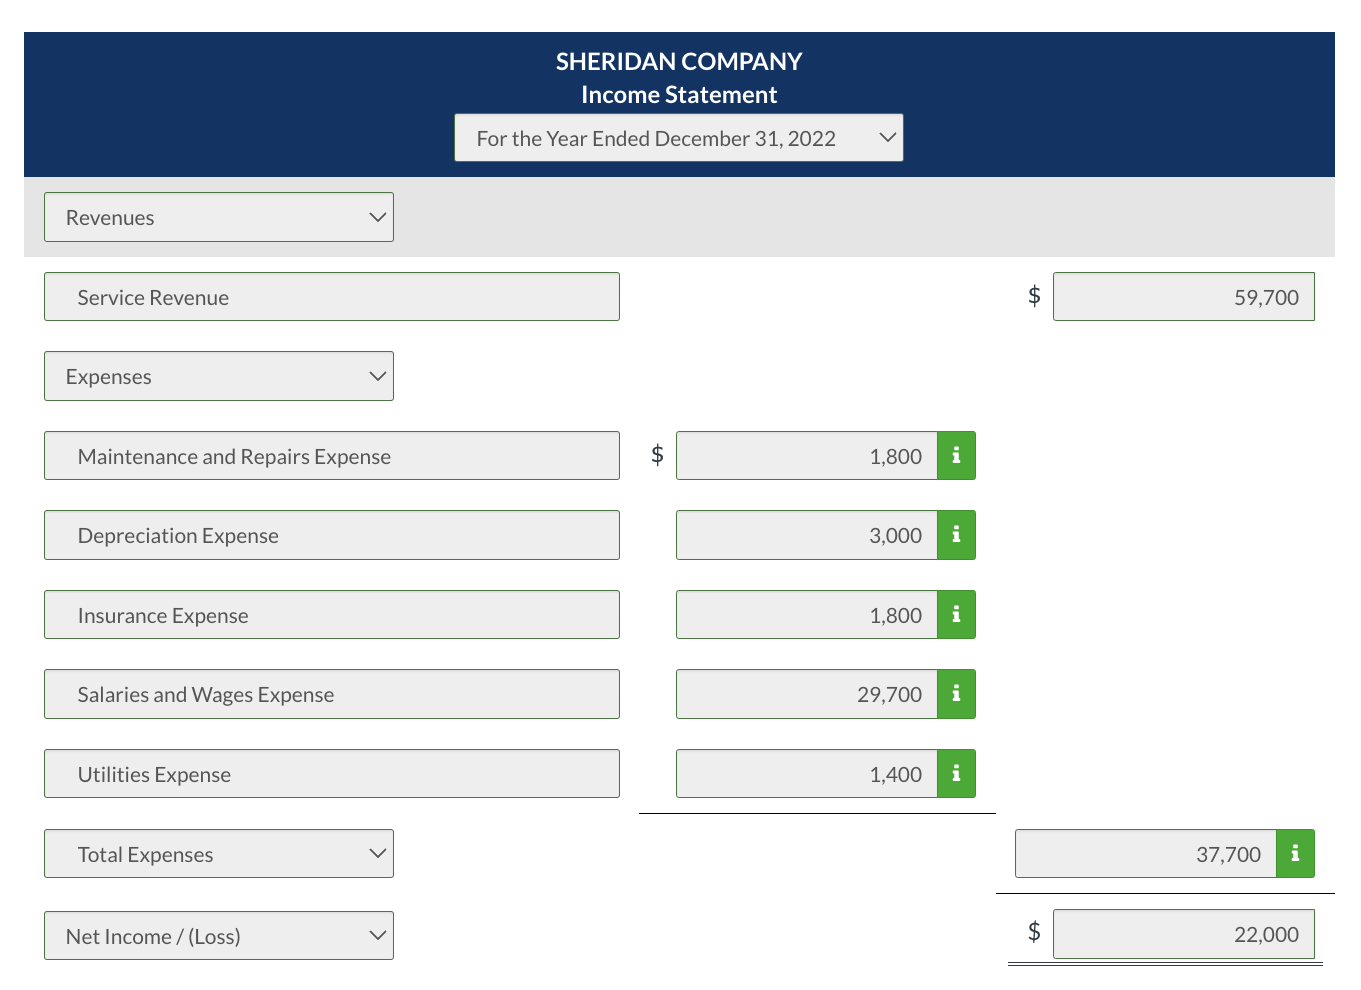Click the Utilities amount 1,400 field
This screenshot has width=1361, height=990.
pyautogui.click(x=807, y=774)
